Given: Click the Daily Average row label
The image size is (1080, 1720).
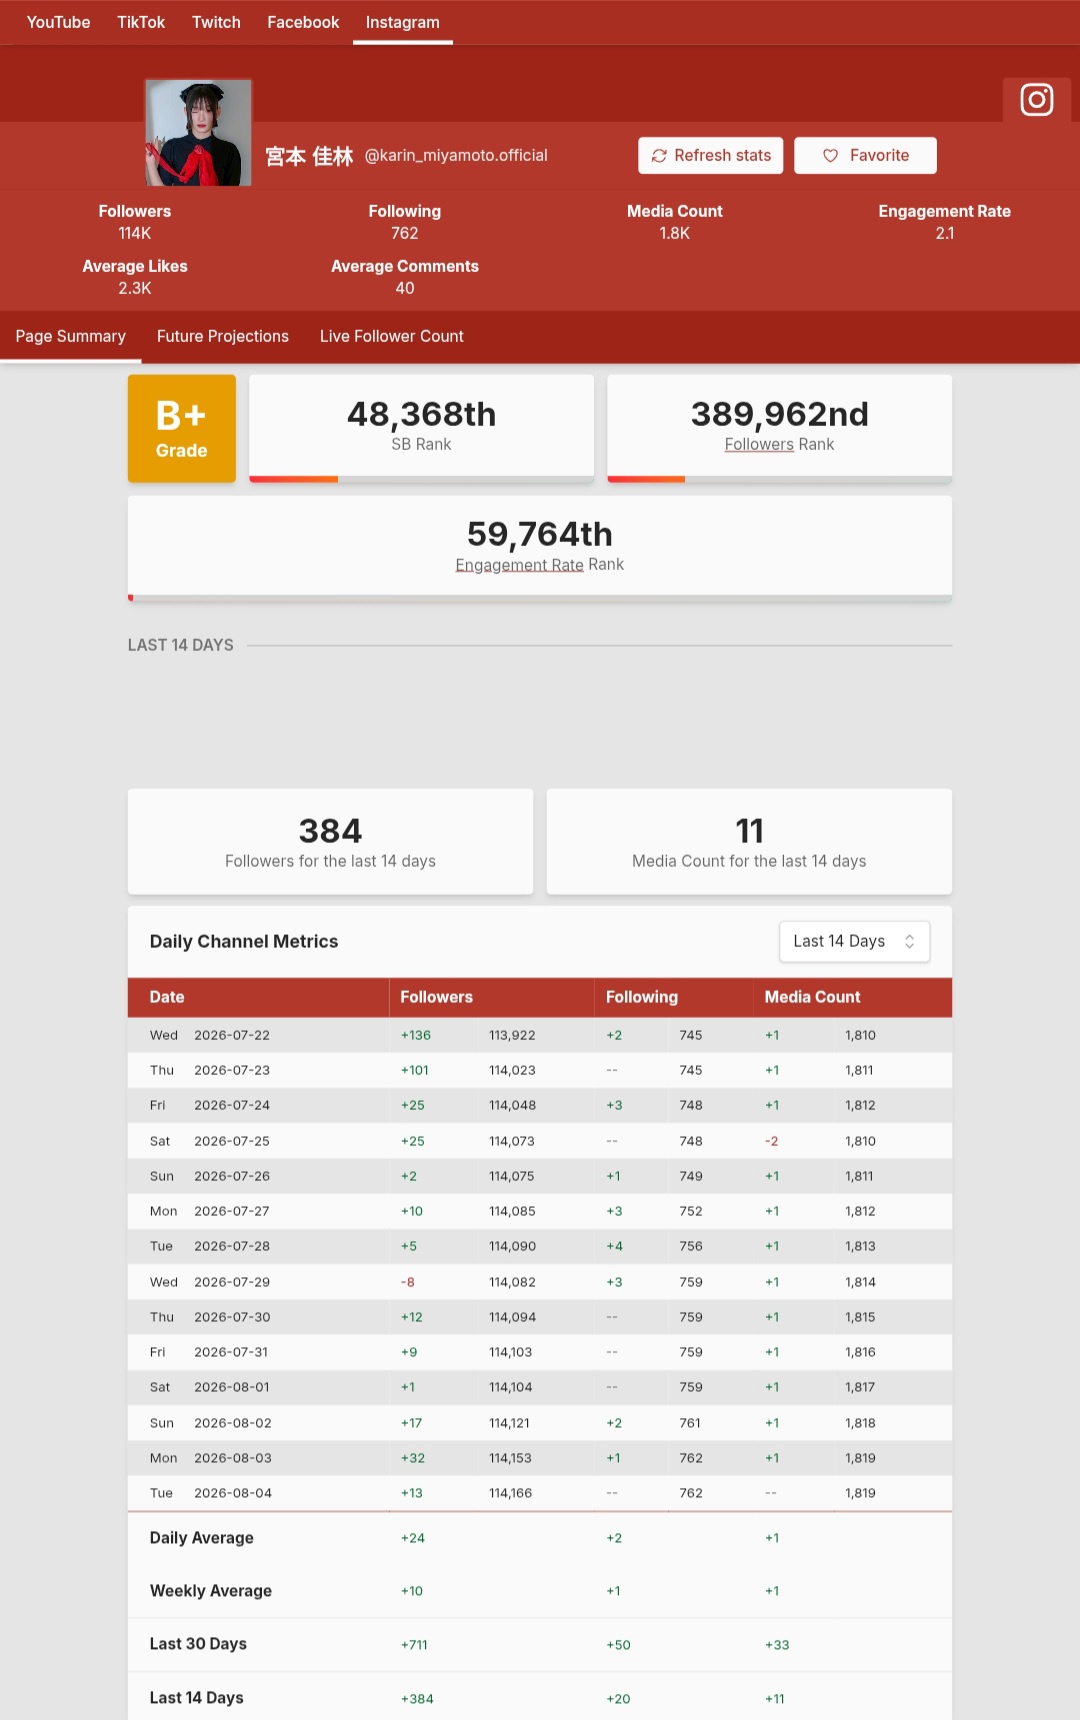Looking at the screenshot, I should tap(202, 1538).
